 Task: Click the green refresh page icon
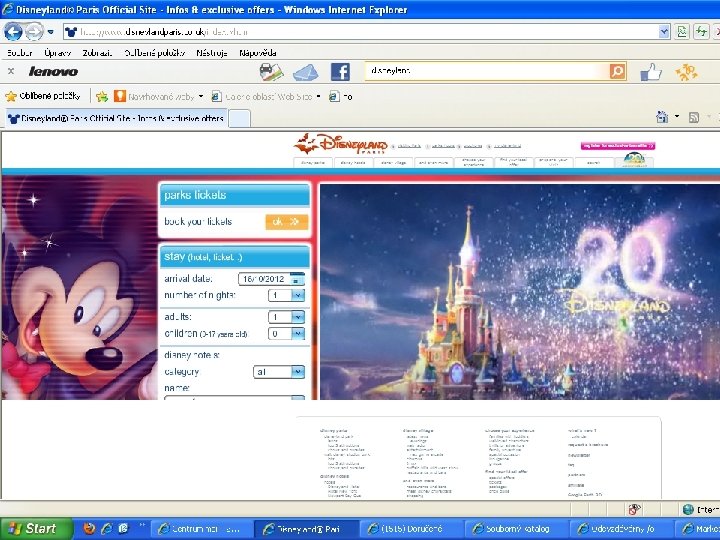coord(701,32)
